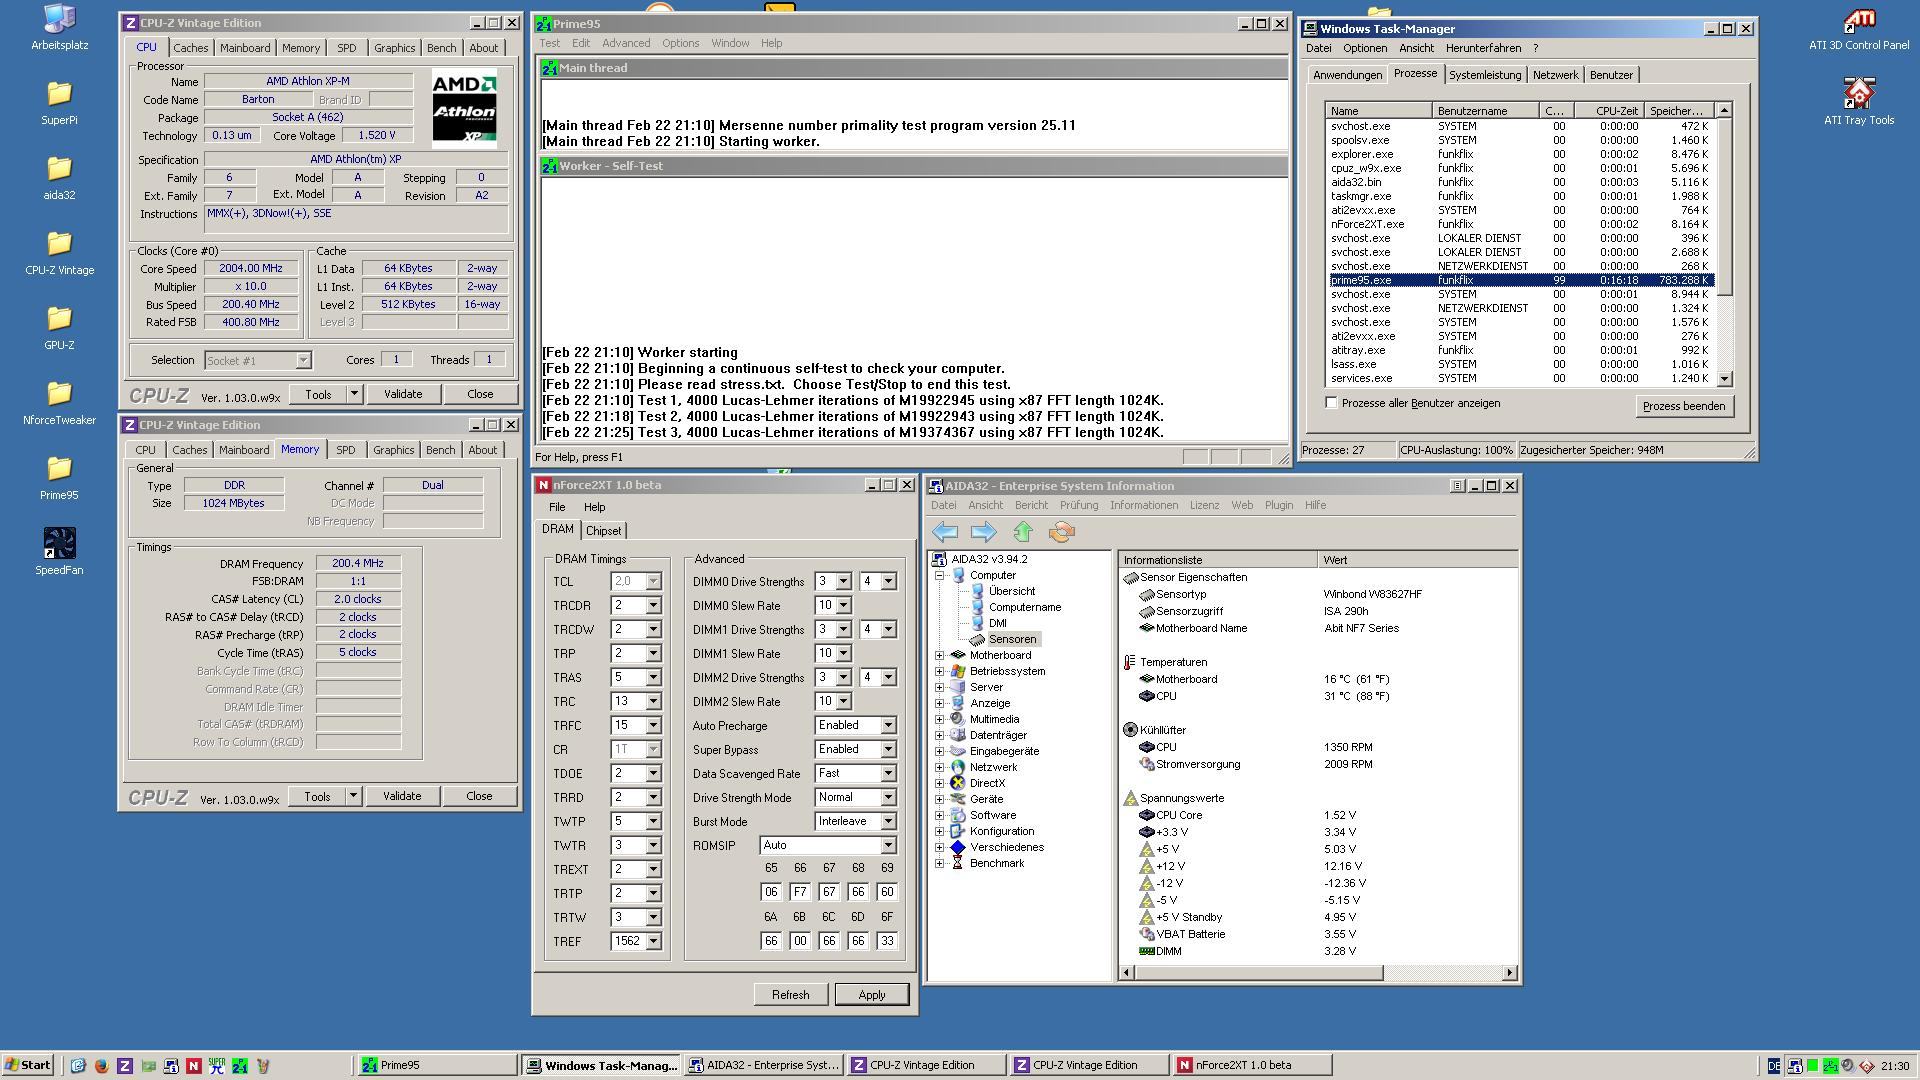Open SuperPi desktop folder icon
Image resolution: width=1920 pixels, height=1080 pixels.
[x=59, y=102]
